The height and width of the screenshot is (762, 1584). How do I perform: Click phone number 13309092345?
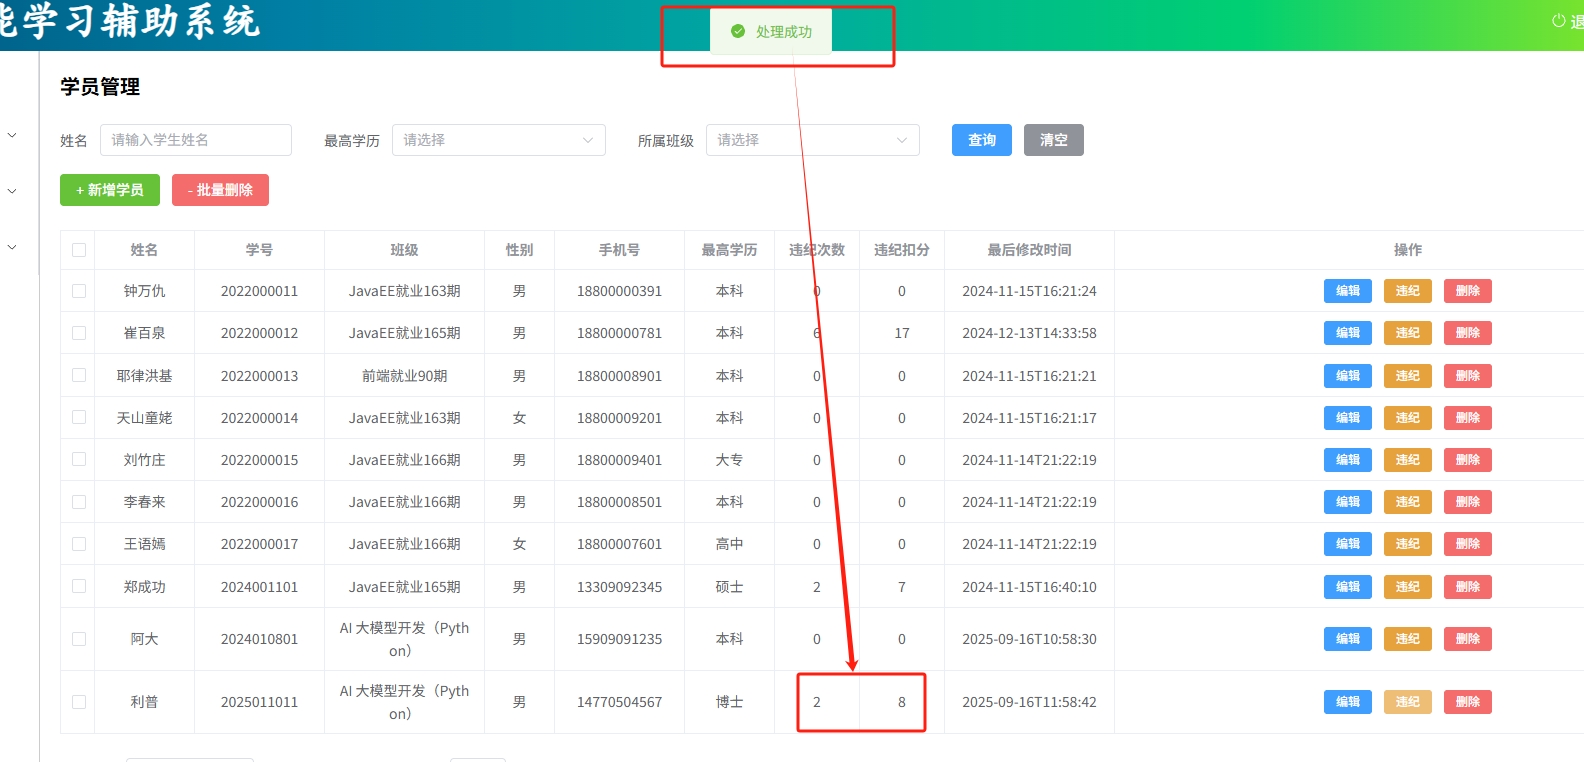(x=619, y=587)
